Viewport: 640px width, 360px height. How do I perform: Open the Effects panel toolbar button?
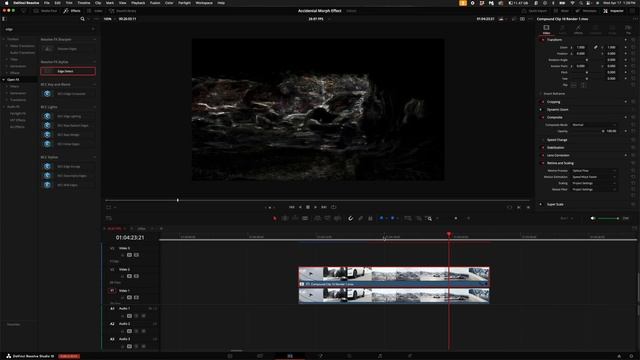pos(72,11)
